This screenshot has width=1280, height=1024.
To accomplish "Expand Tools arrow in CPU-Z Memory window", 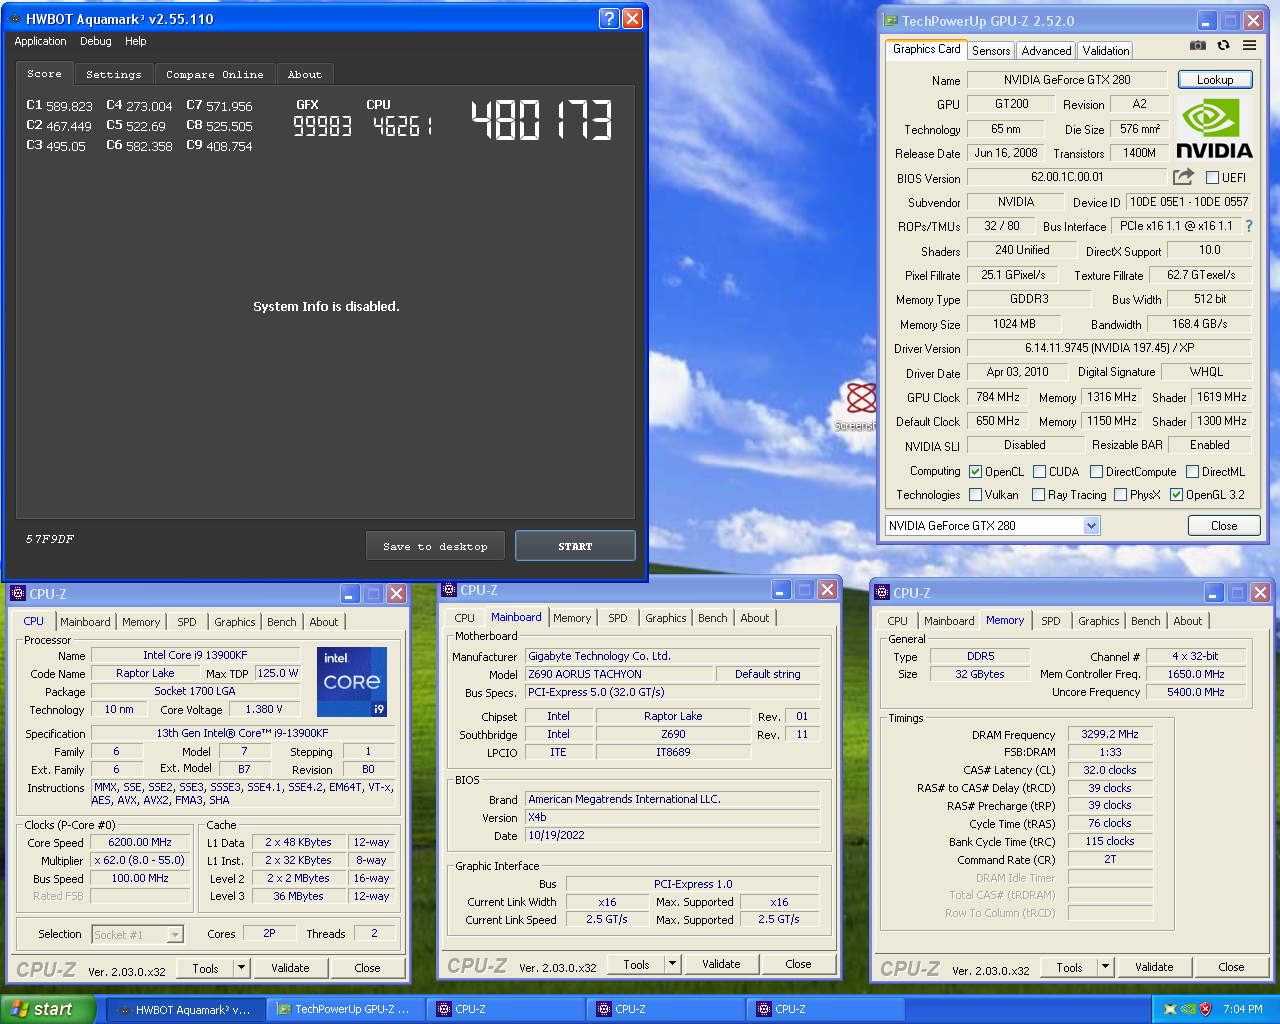I will pos(1105,967).
